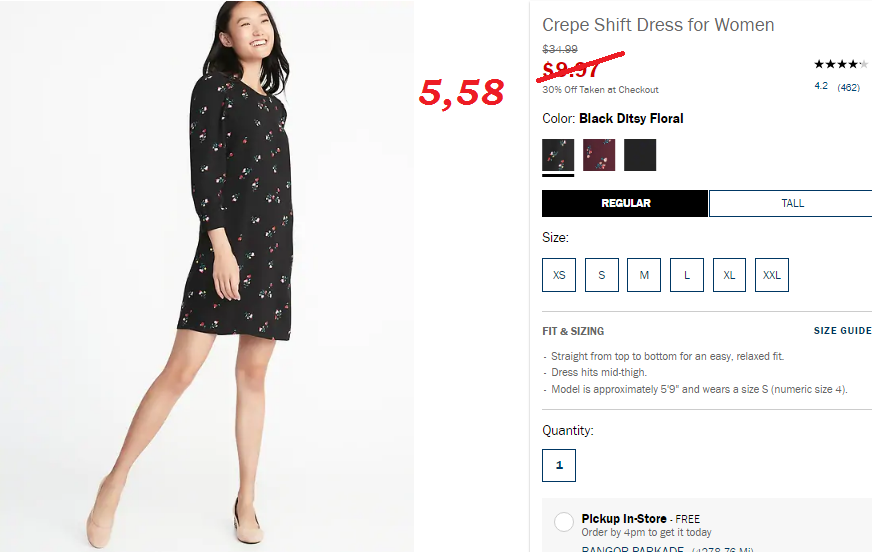Screen dimensions: 872x552
Task: Choose size XS
Action: point(559,275)
